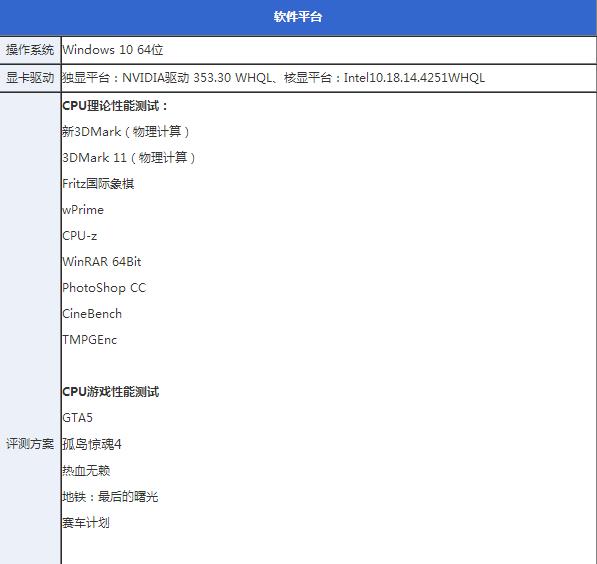This screenshot has height=564, width=597.
Task: Click the 地铁：最后的曙光 entry
Action: [110, 497]
